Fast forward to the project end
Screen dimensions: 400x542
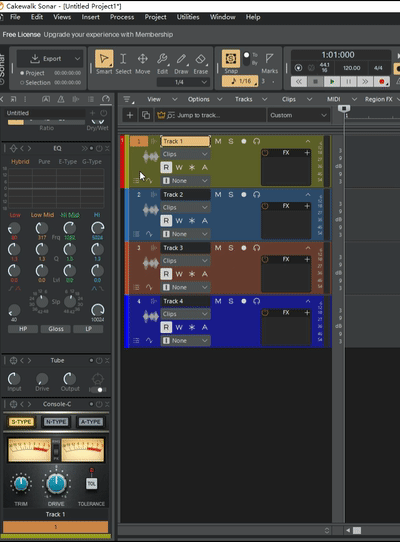365,82
